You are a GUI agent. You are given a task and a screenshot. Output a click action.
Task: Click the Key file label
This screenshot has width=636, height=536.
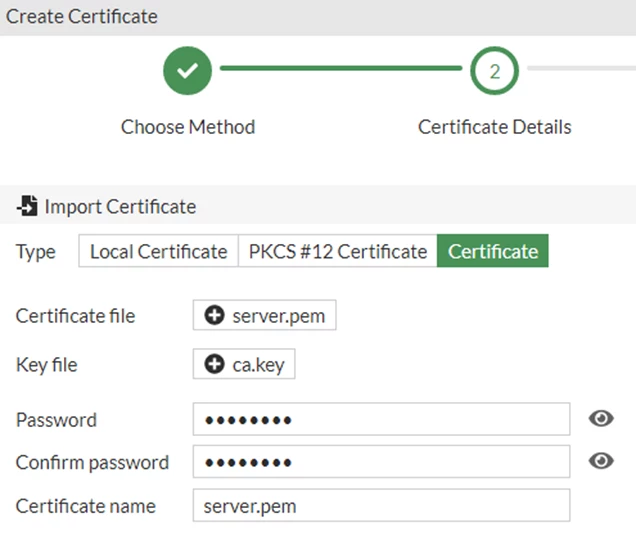tap(47, 365)
